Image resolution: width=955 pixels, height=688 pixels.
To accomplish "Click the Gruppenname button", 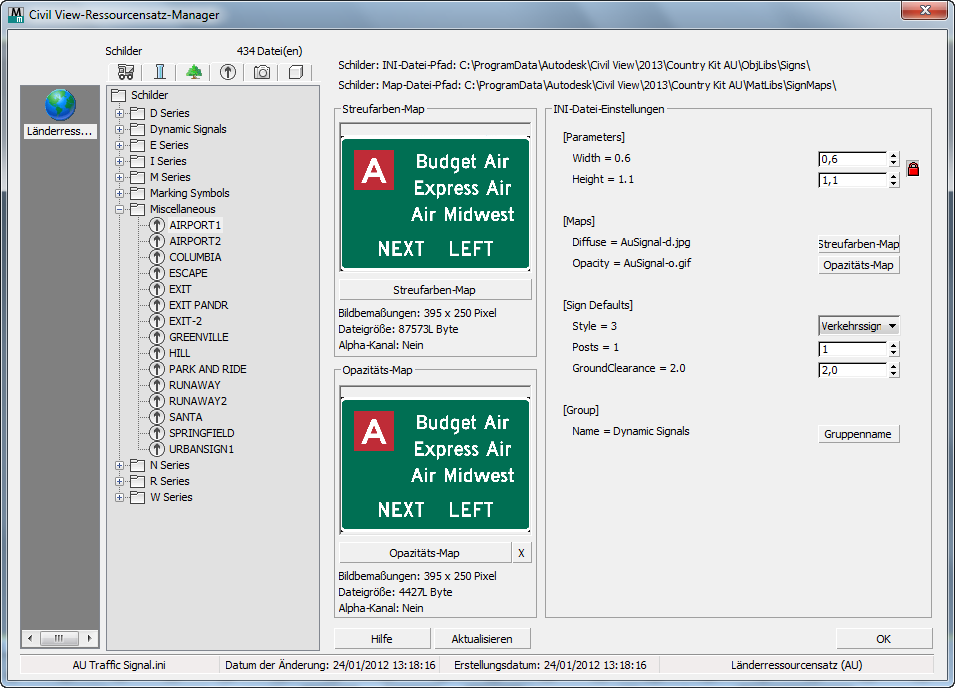I will [x=858, y=434].
